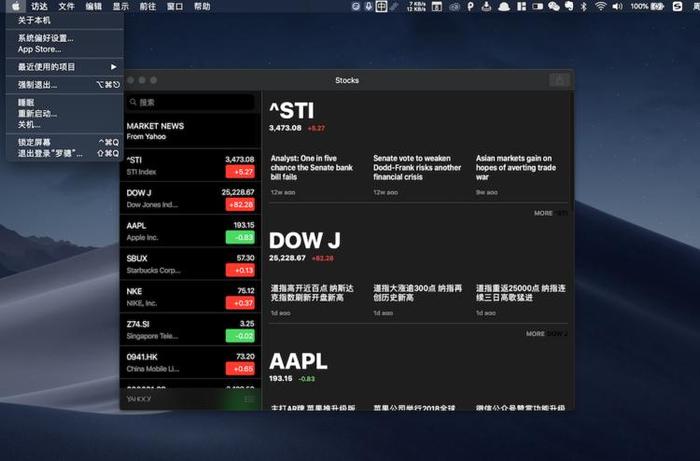Screen dimensions: 700x461
Task: Toggle the SBUX +0.13 change badge
Action: 240,270
